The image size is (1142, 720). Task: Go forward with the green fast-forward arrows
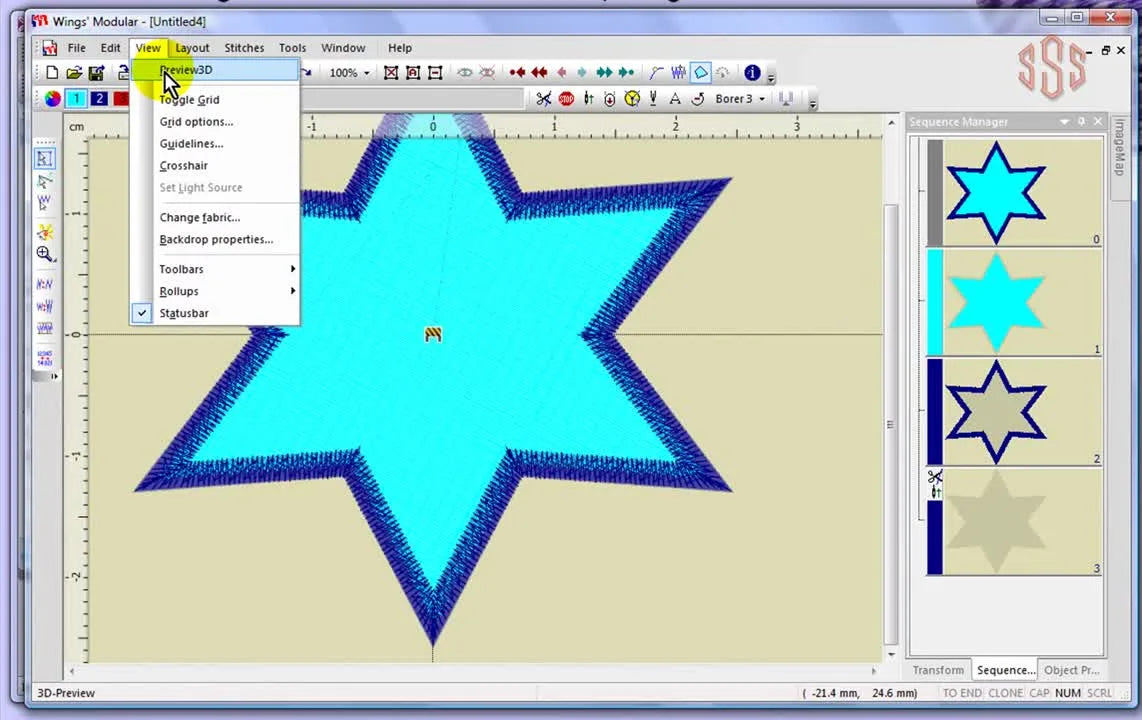click(x=604, y=73)
